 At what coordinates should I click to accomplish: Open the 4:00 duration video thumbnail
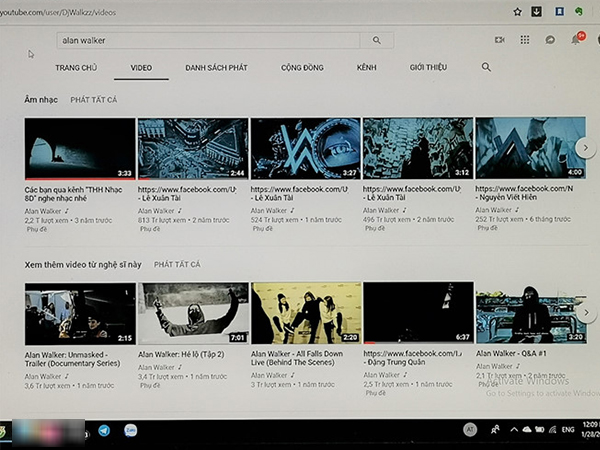pyautogui.click(x=530, y=147)
